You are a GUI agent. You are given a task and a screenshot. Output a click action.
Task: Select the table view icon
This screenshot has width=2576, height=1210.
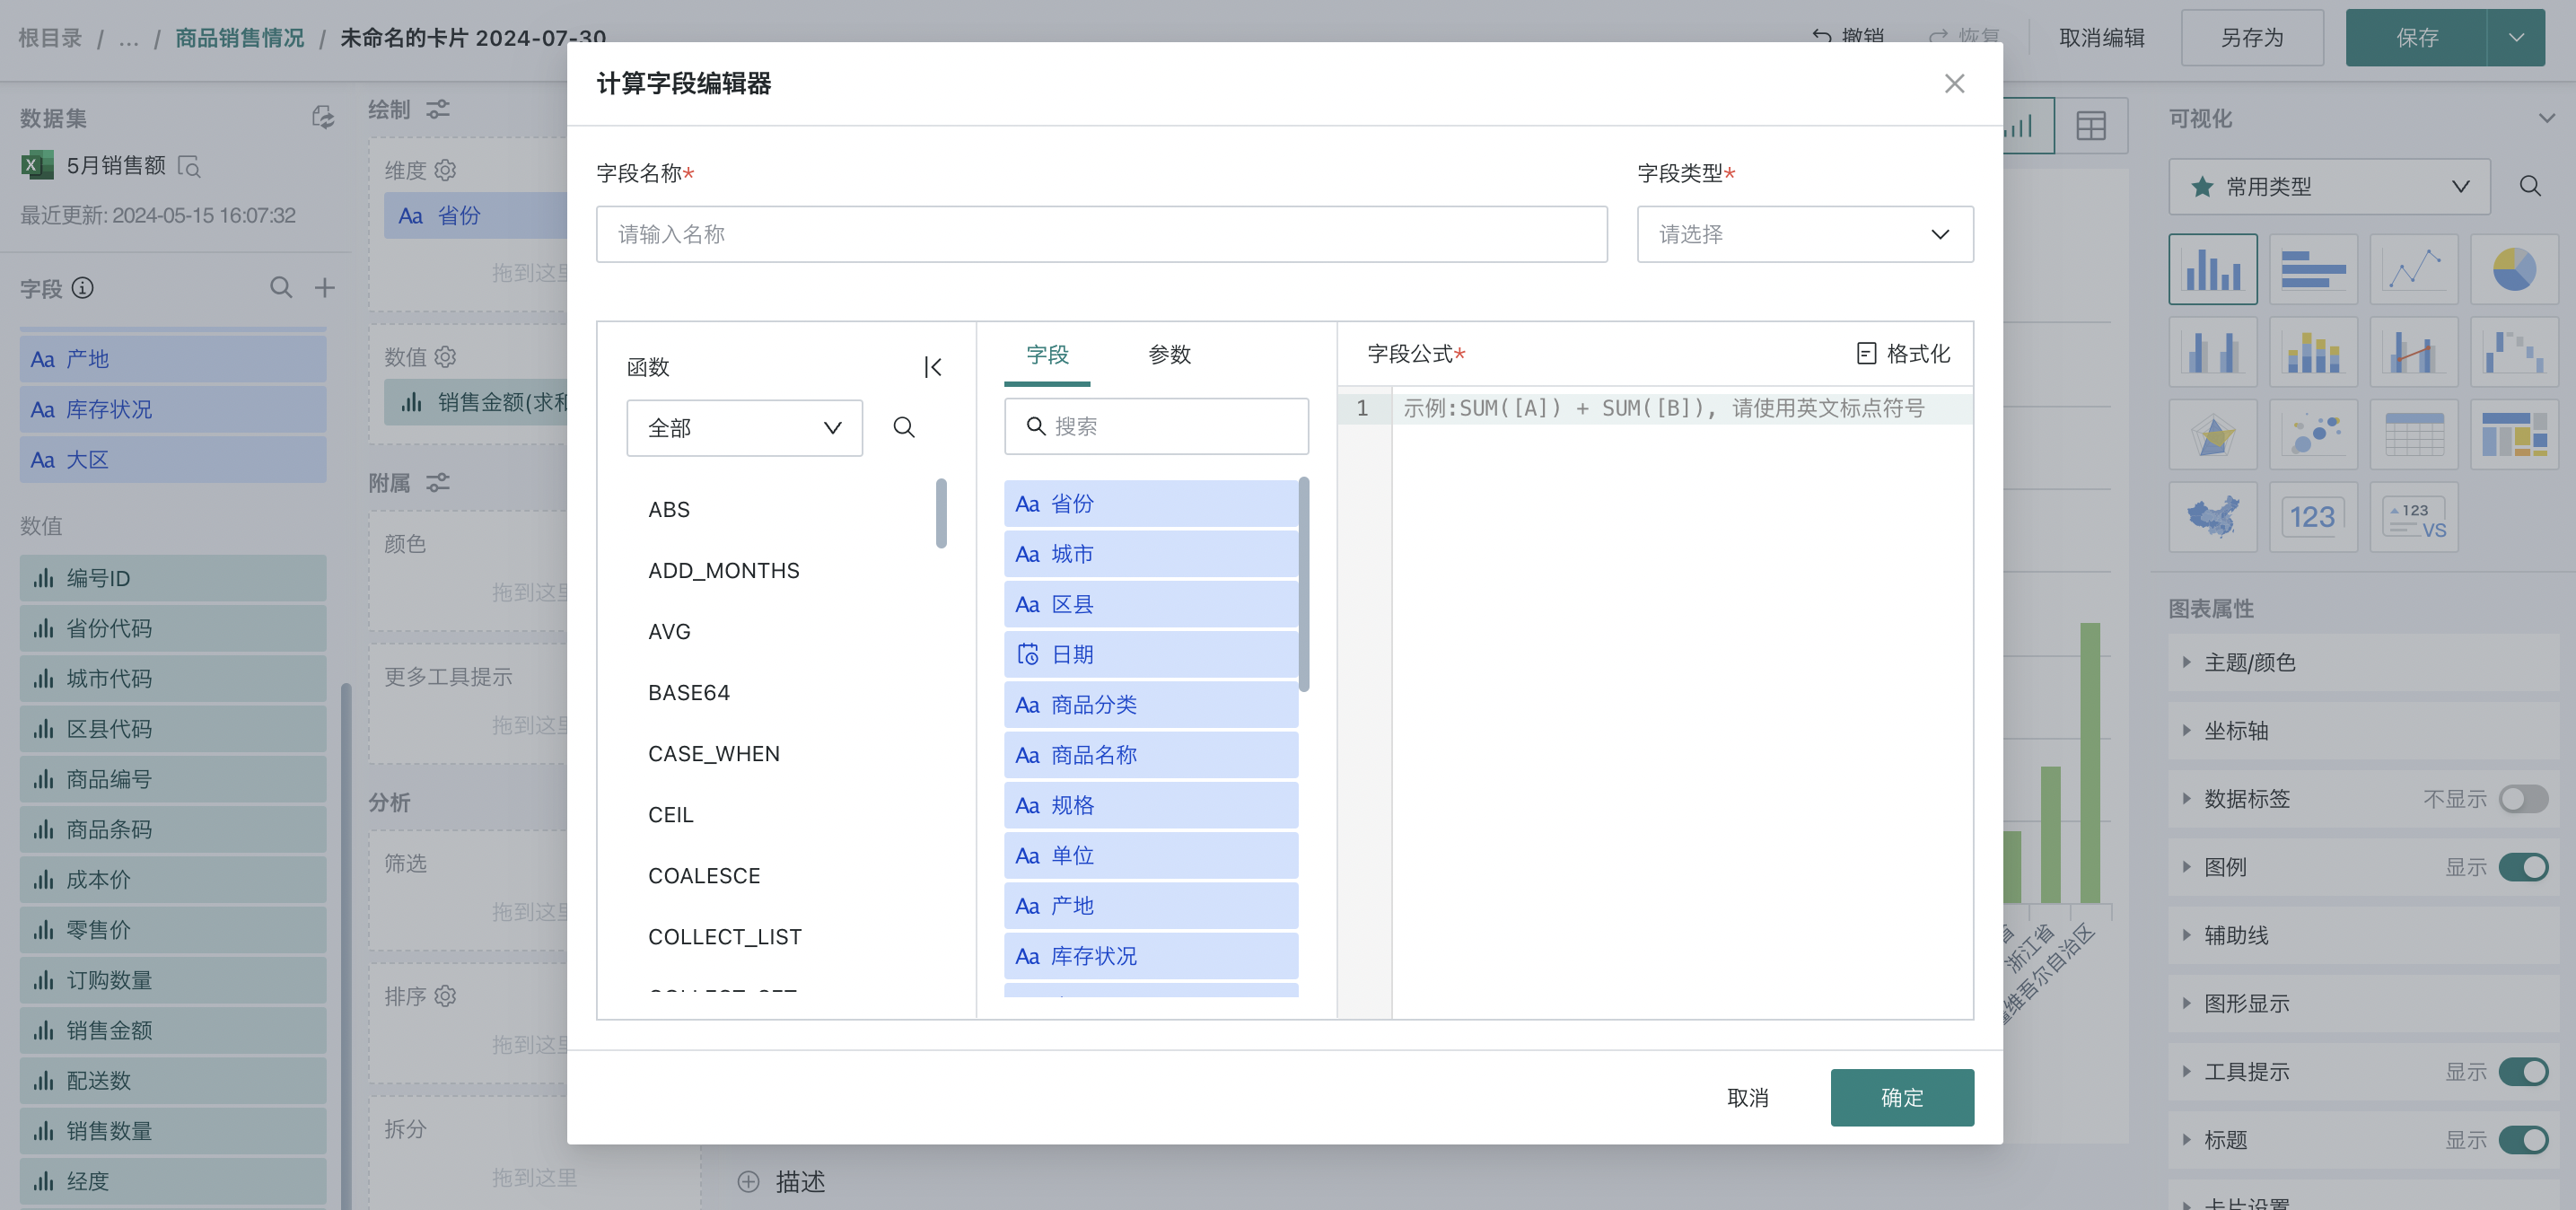[2090, 126]
